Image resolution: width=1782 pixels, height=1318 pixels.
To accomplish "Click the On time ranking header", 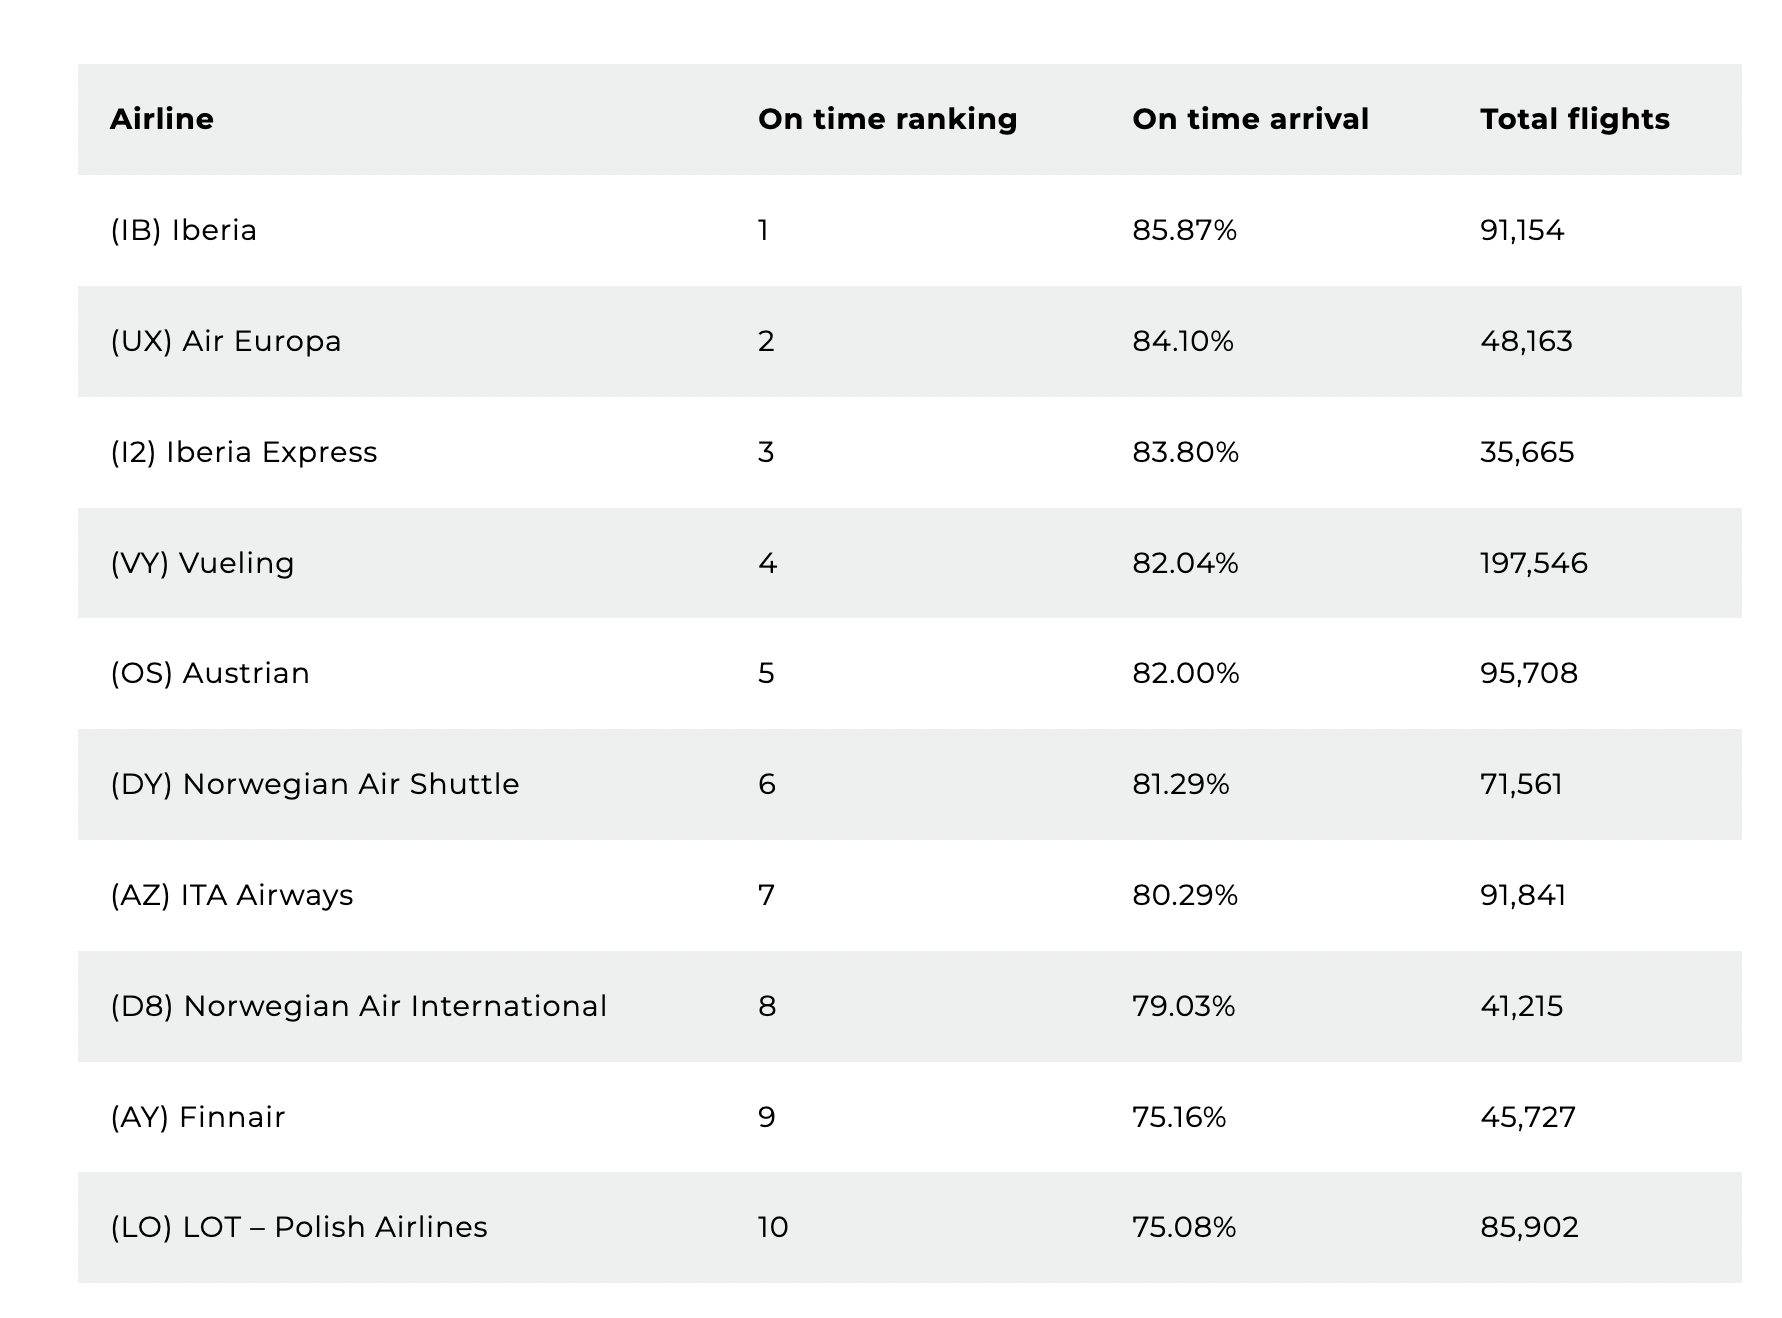I will pyautogui.click(x=887, y=119).
